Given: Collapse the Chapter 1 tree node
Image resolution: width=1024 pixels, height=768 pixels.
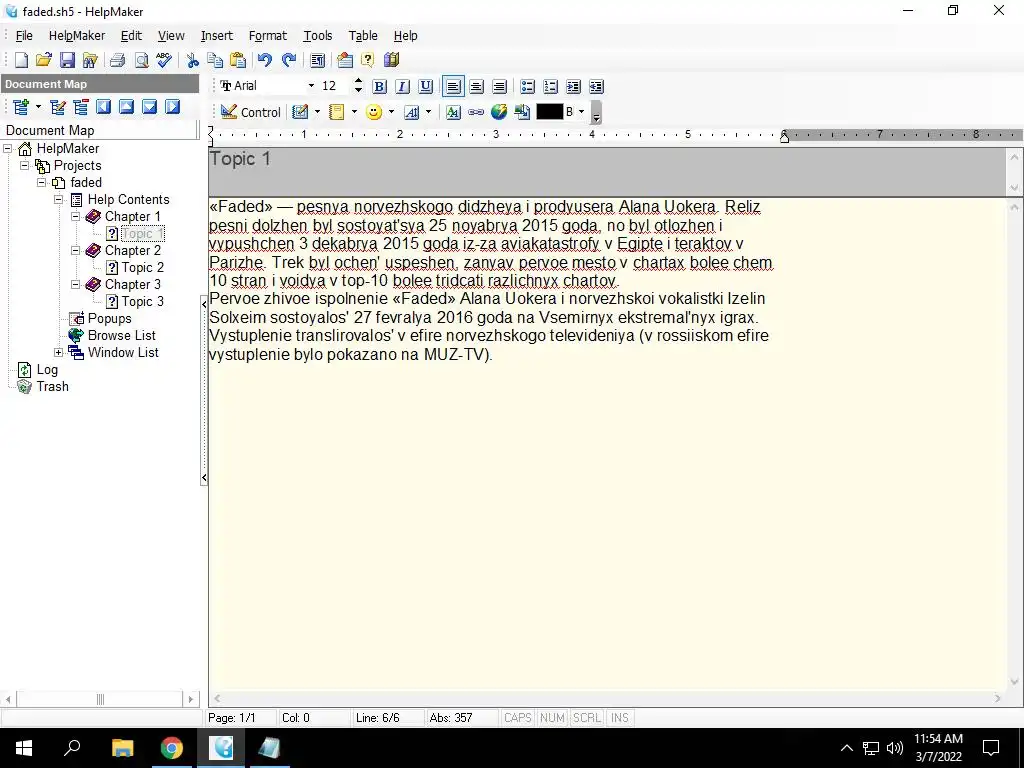Looking at the screenshot, I should coord(75,216).
